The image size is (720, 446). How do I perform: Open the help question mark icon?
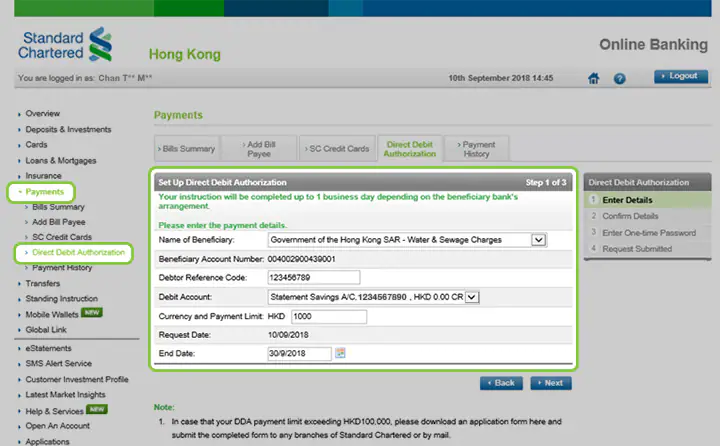(x=619, y=78)
